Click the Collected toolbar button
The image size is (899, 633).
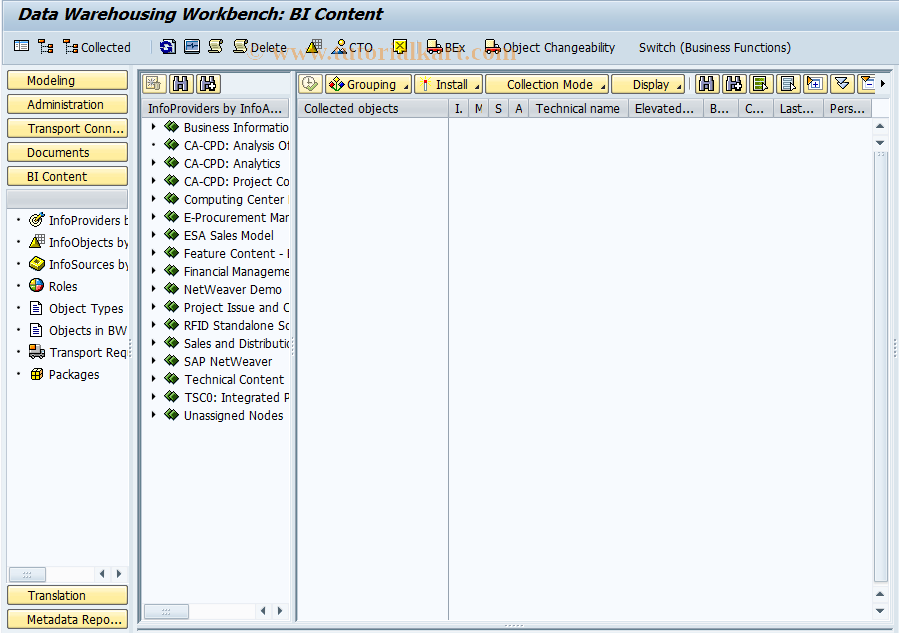click(97, 47)
